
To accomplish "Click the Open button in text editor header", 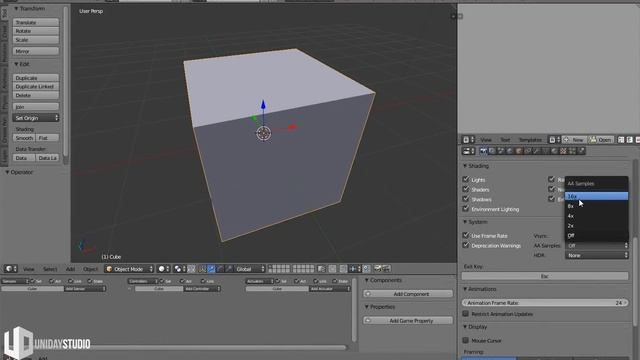I will (601, 140).
